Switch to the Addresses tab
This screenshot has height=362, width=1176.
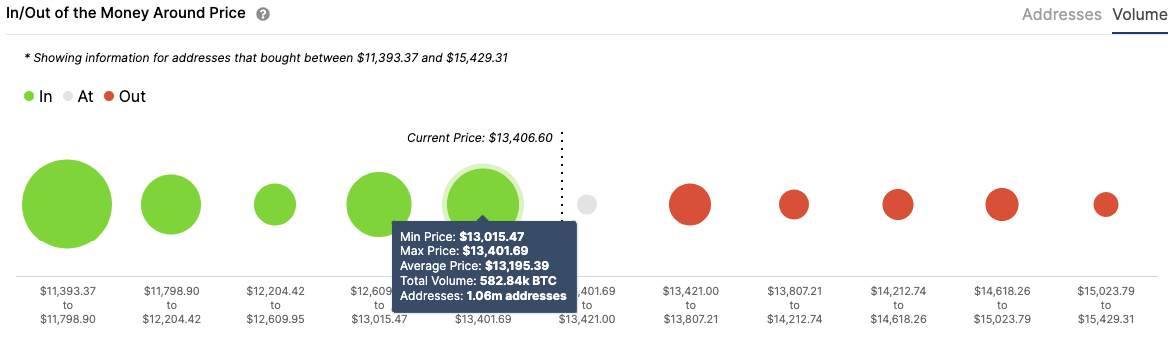(1061, 14)
